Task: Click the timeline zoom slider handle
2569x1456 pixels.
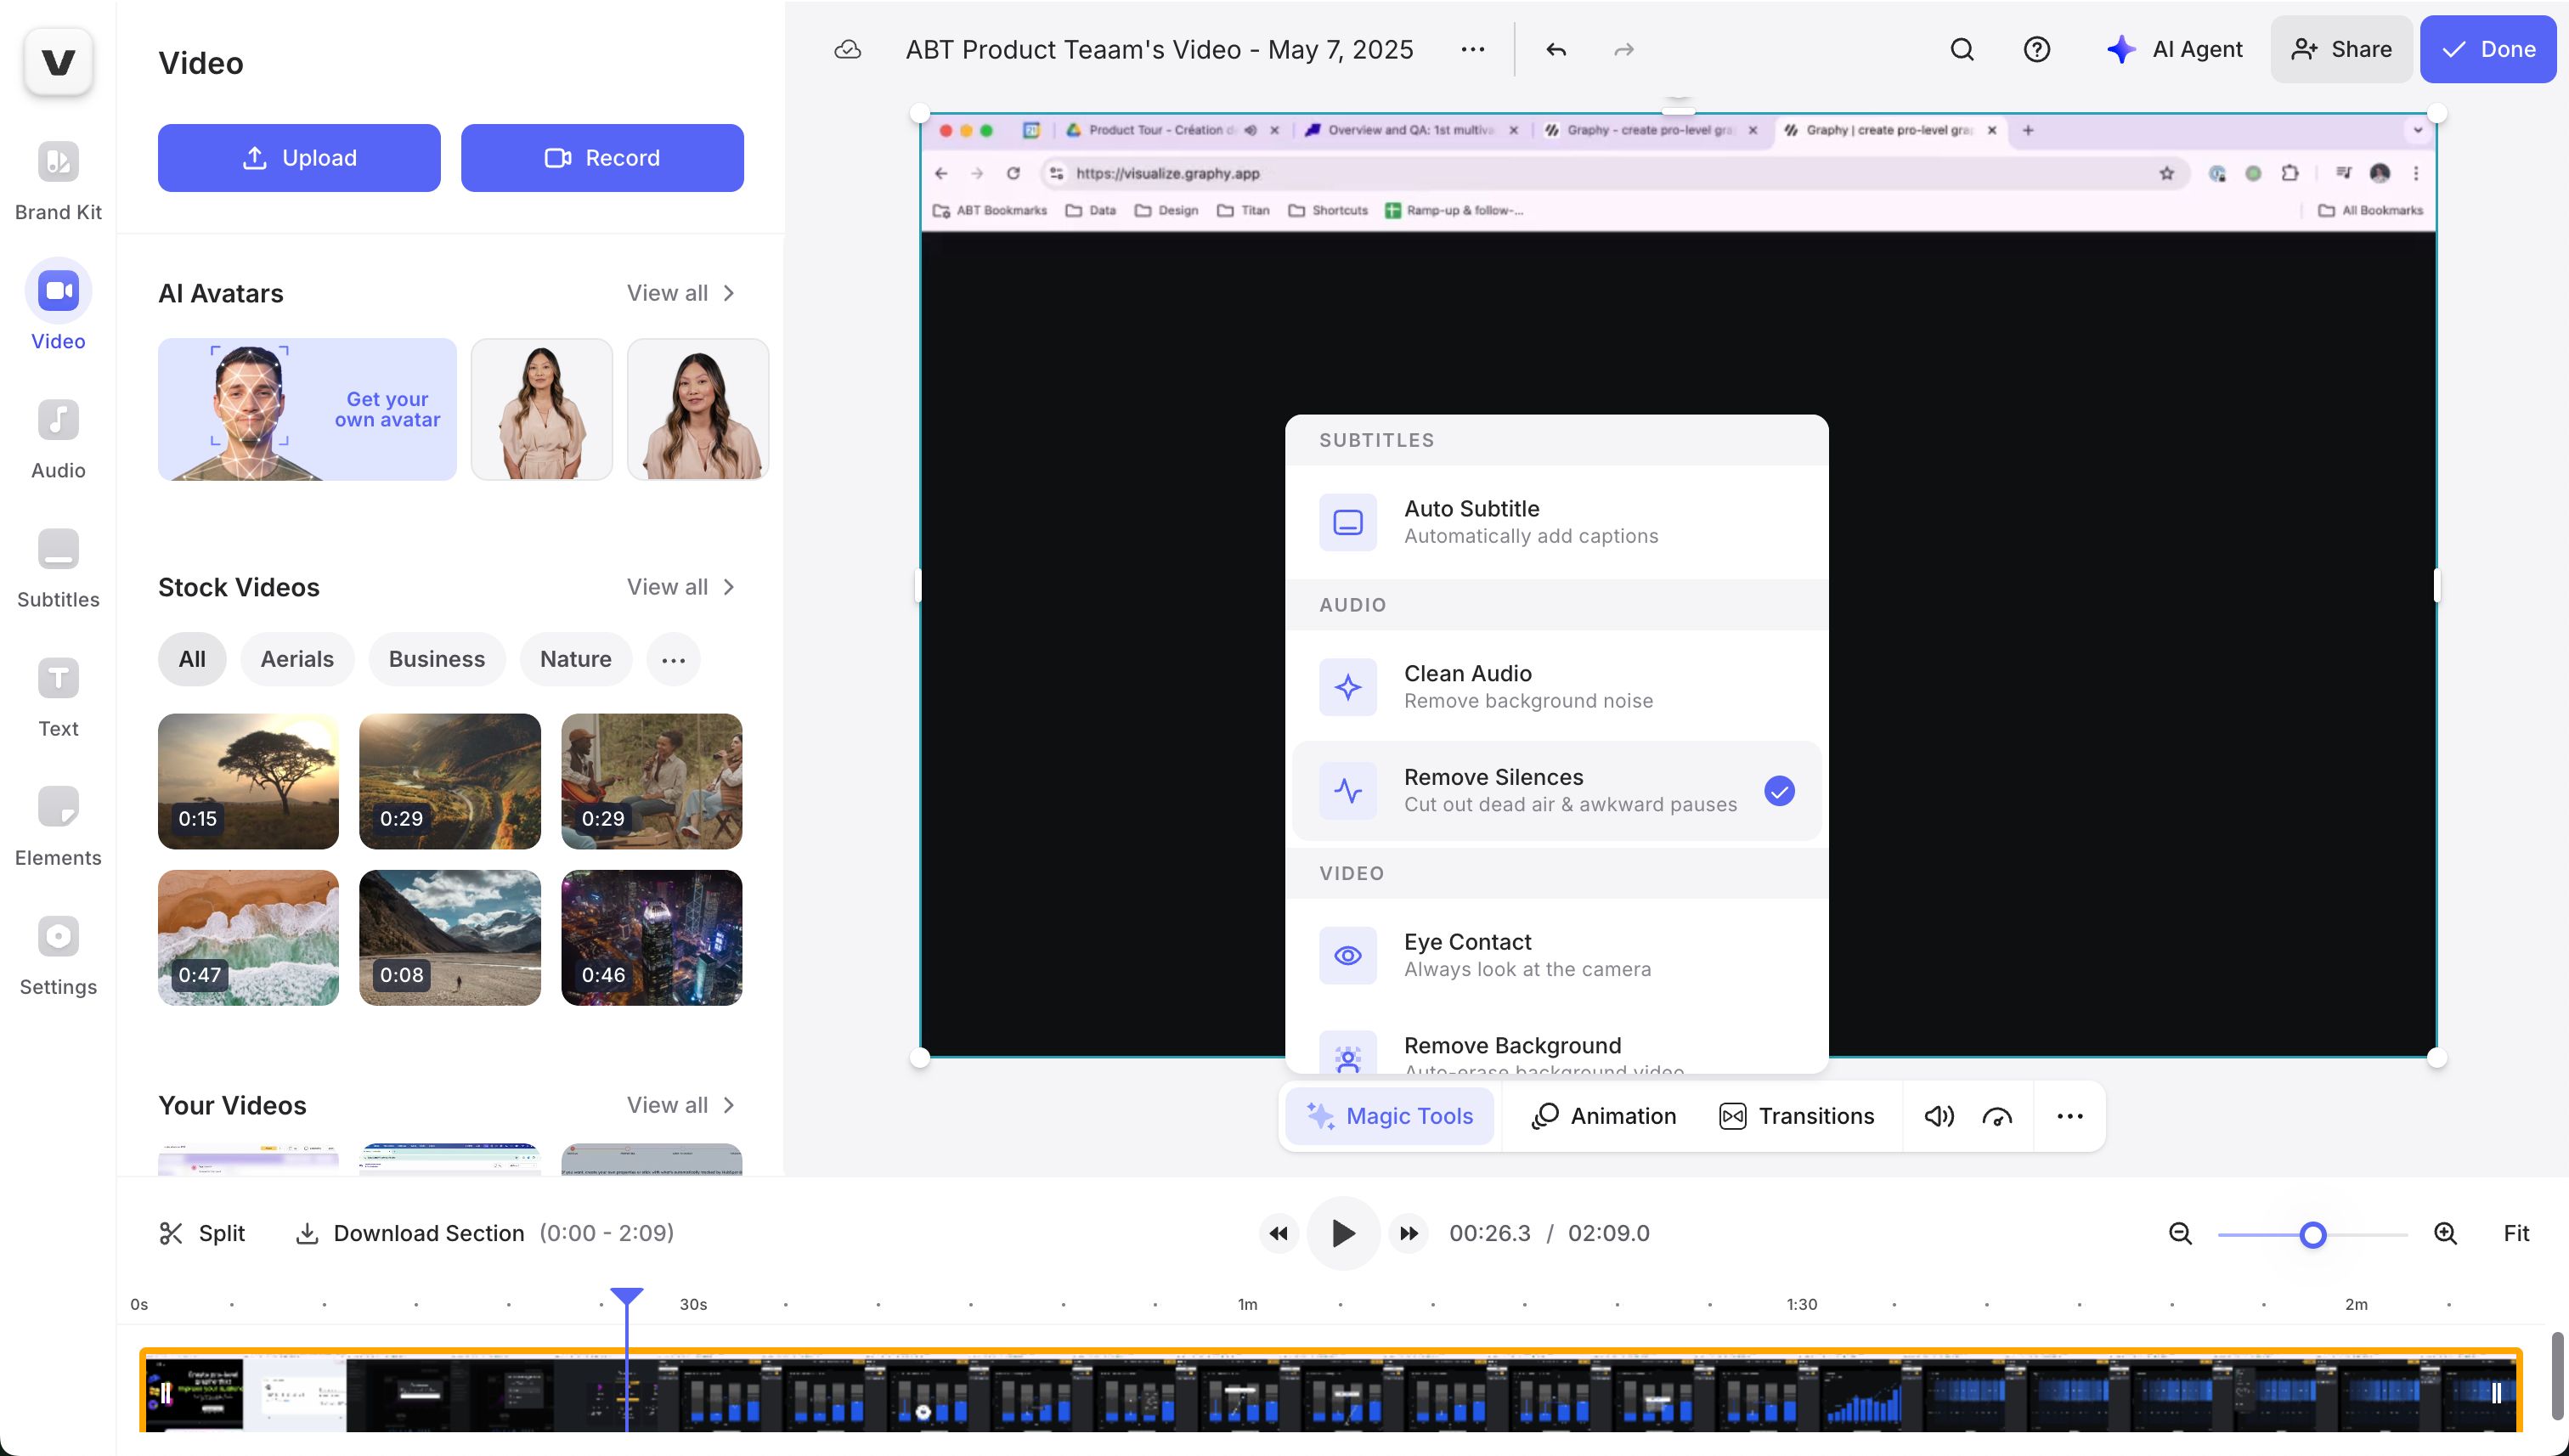Action: (x=2312, y=1235)
